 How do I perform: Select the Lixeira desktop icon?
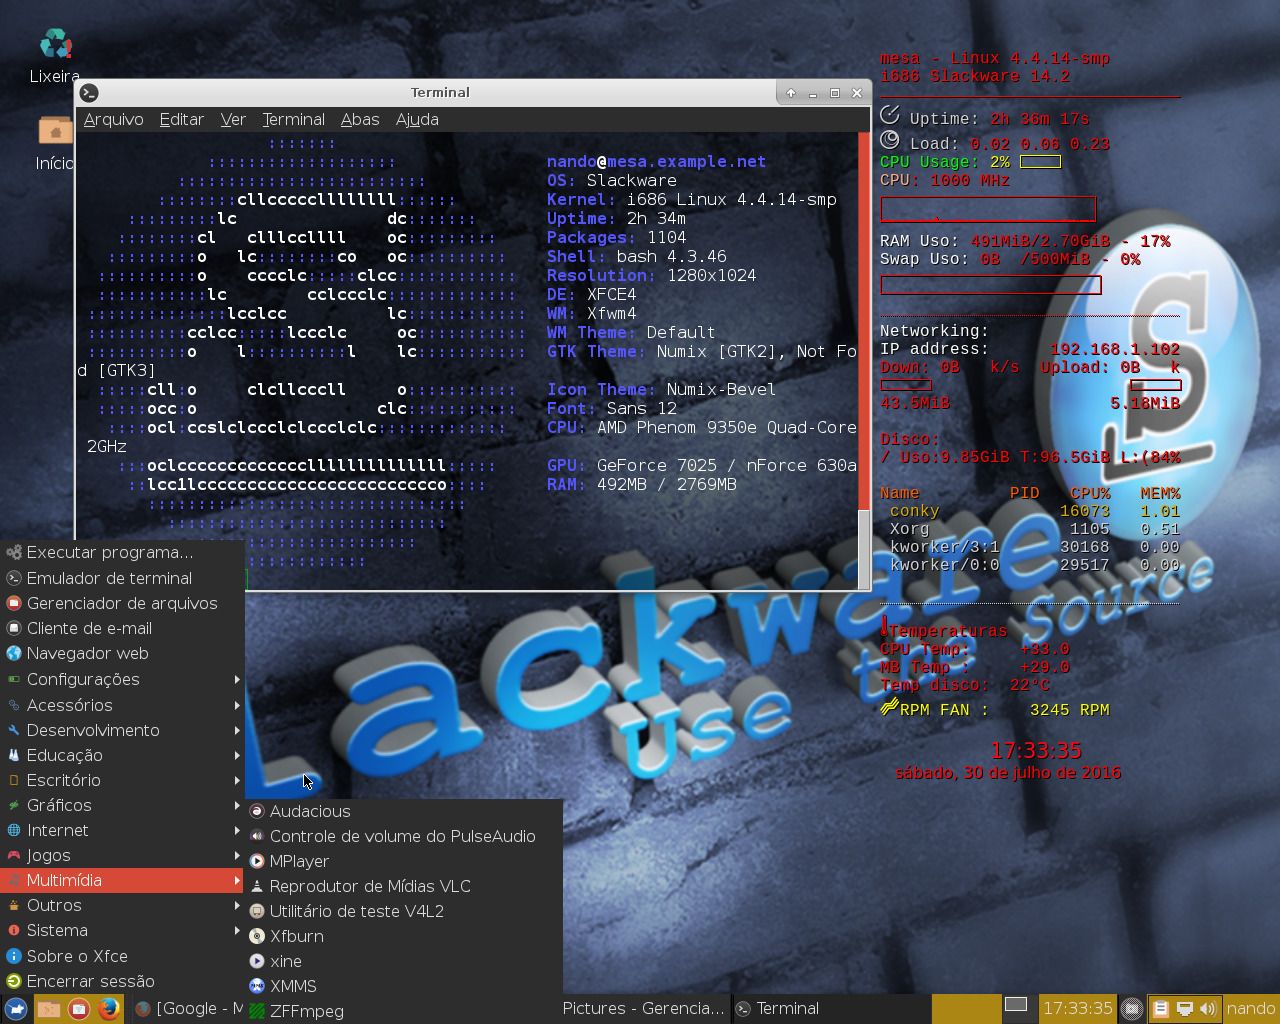(x=55, y=56)
